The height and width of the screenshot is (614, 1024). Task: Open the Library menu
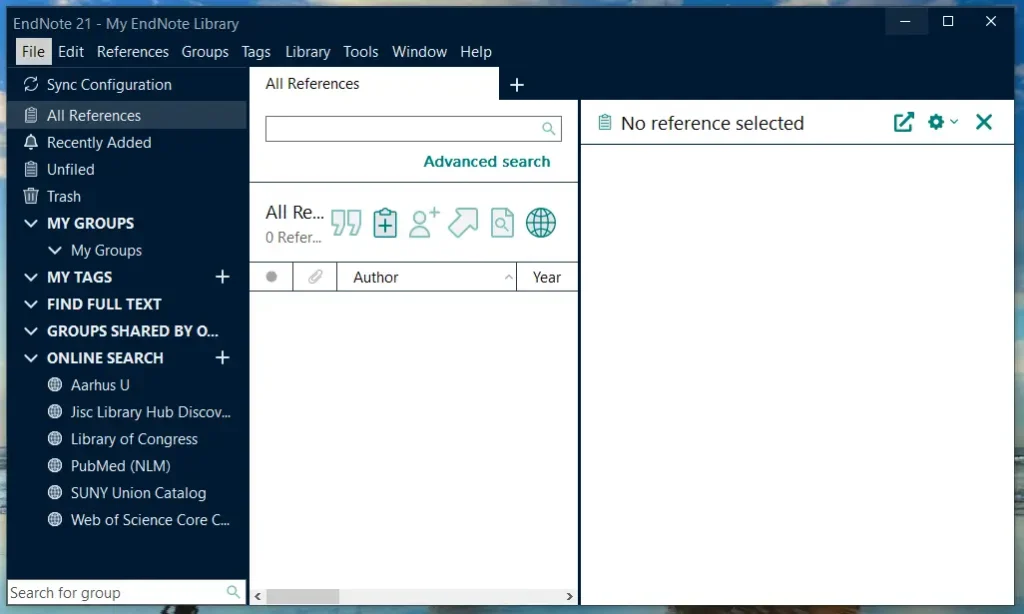(x=308, y=52)
